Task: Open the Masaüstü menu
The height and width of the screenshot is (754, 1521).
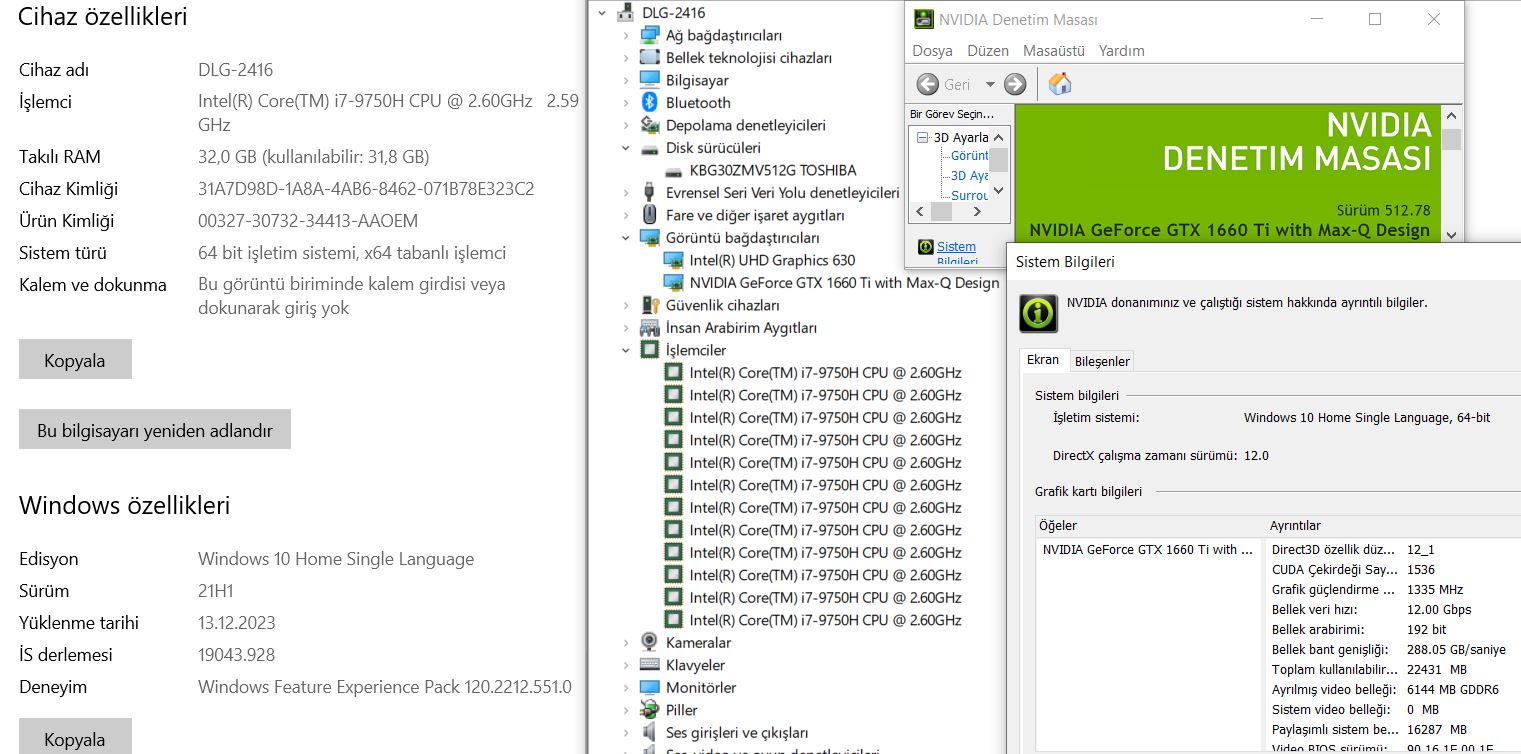Action: [x=1054, y=51]
